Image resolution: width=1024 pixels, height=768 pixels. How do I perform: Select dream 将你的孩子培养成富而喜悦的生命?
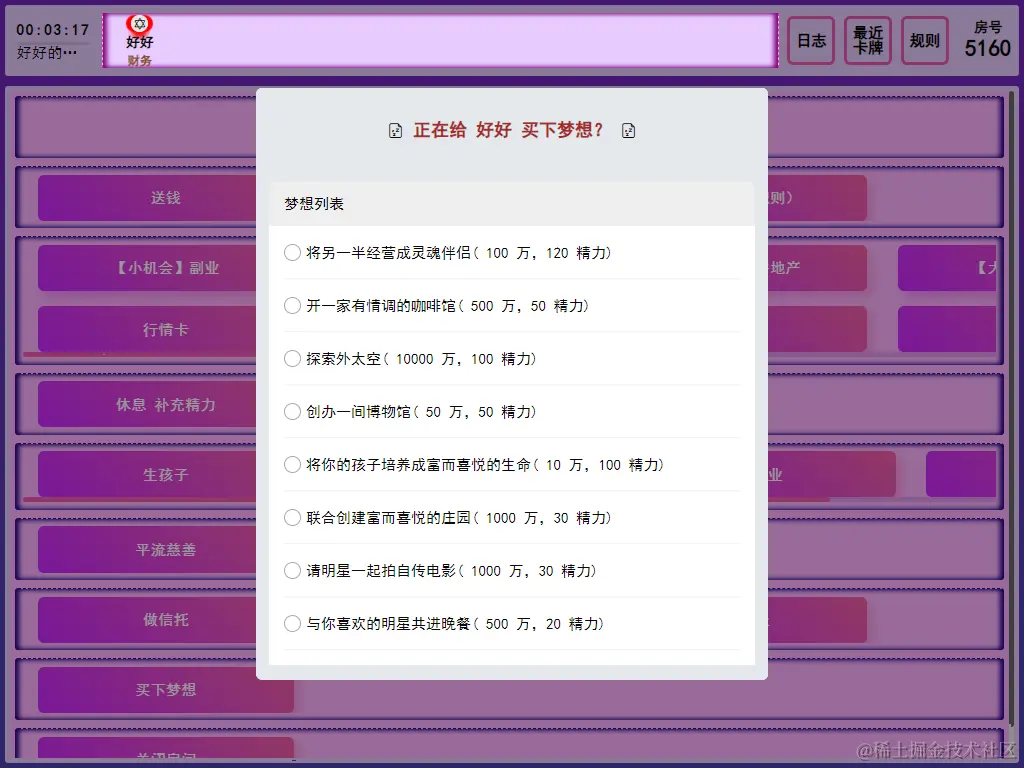click(x=292, y=464)
